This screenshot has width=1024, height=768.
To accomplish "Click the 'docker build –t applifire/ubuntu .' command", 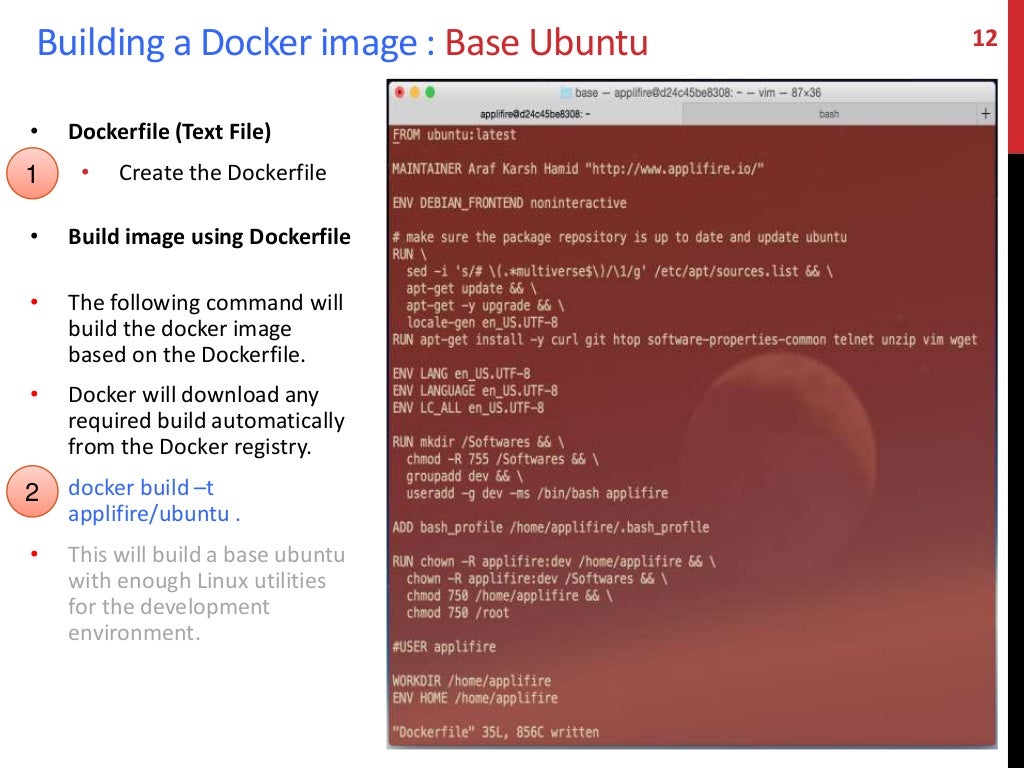I will (x=154, y=501).
